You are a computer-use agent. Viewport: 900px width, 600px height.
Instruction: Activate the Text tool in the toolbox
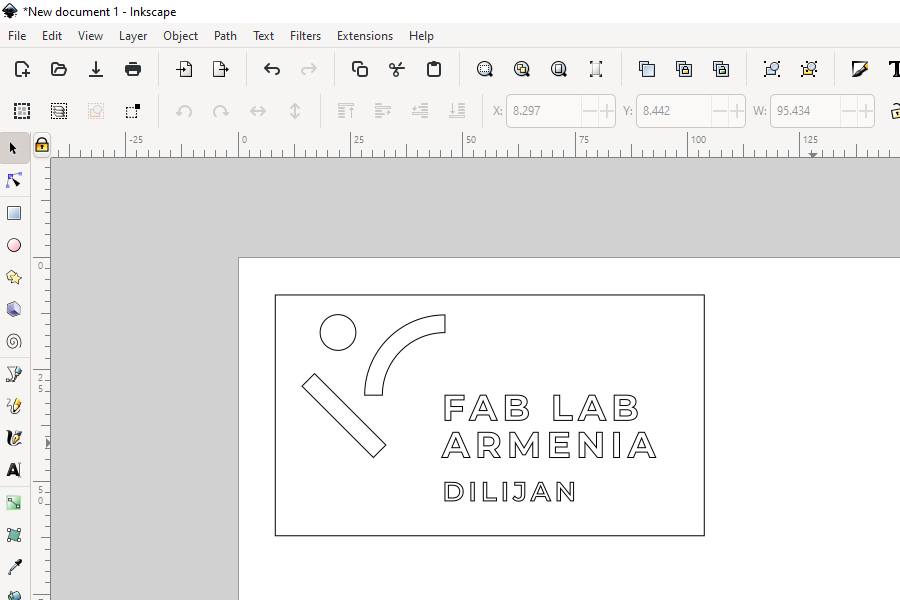(x=14, y=469)
